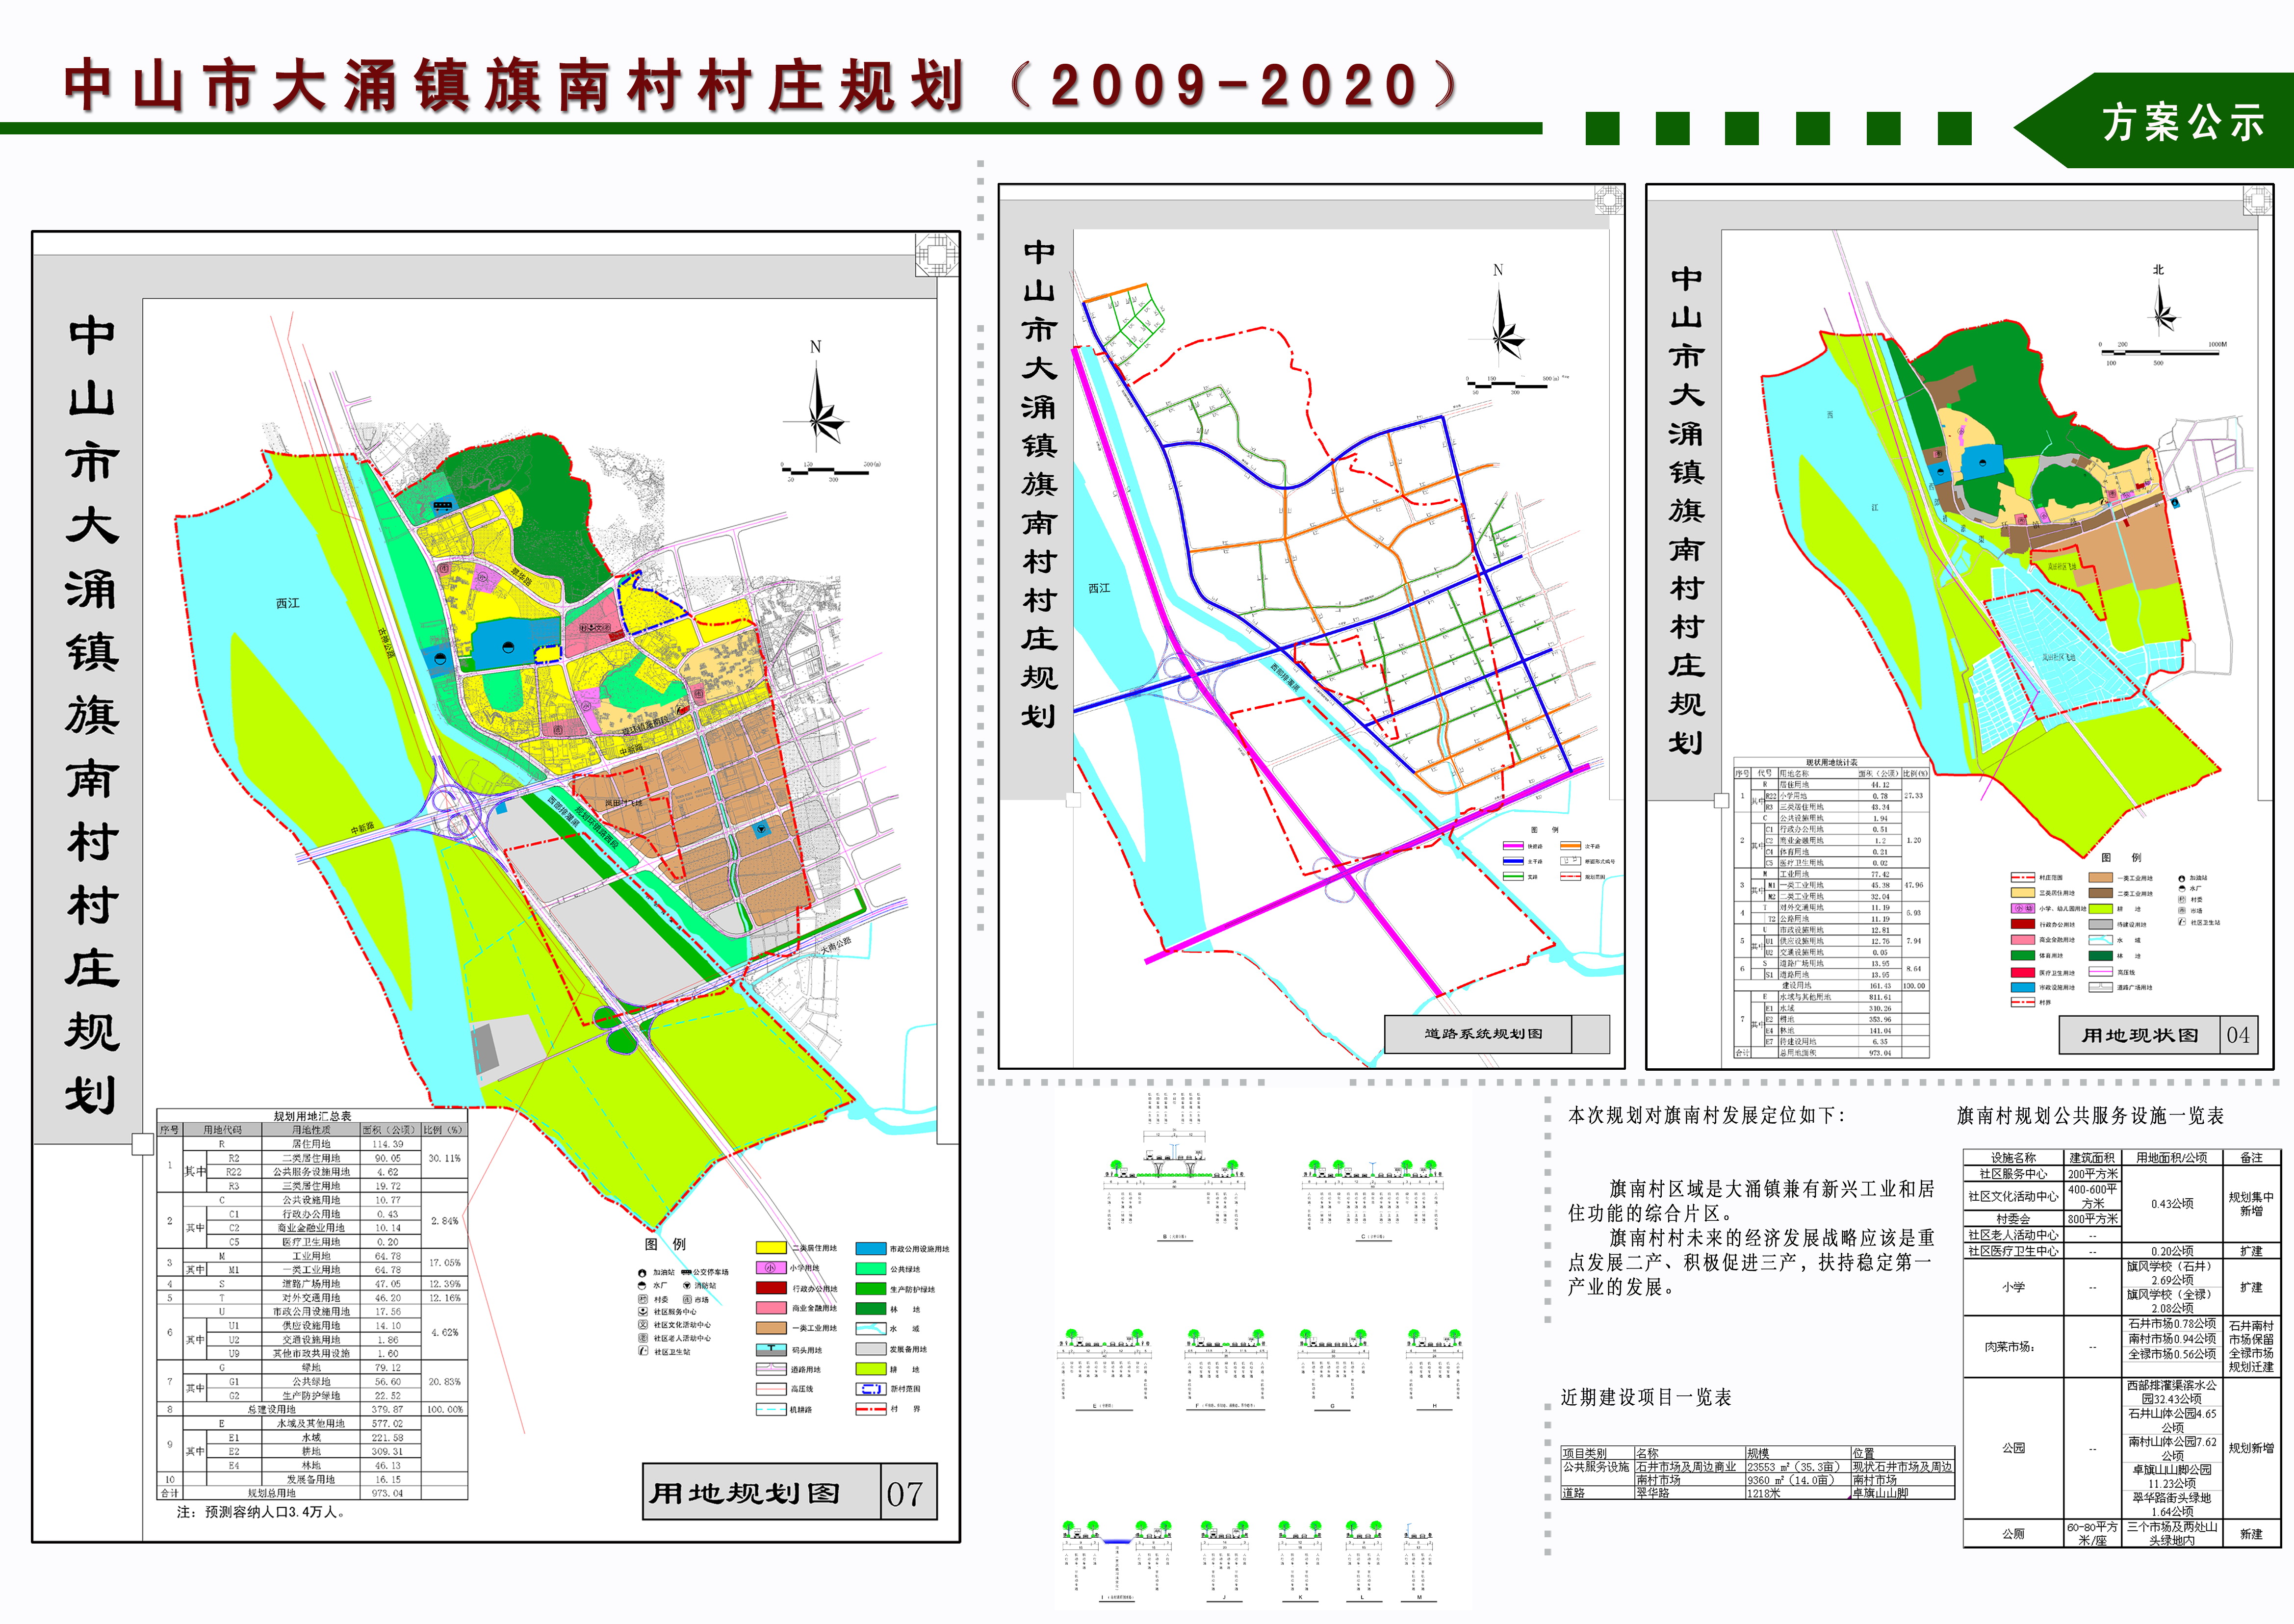Click 社区老人活动中心 legend icon

pyautogui.click(x=643, y=1338)
